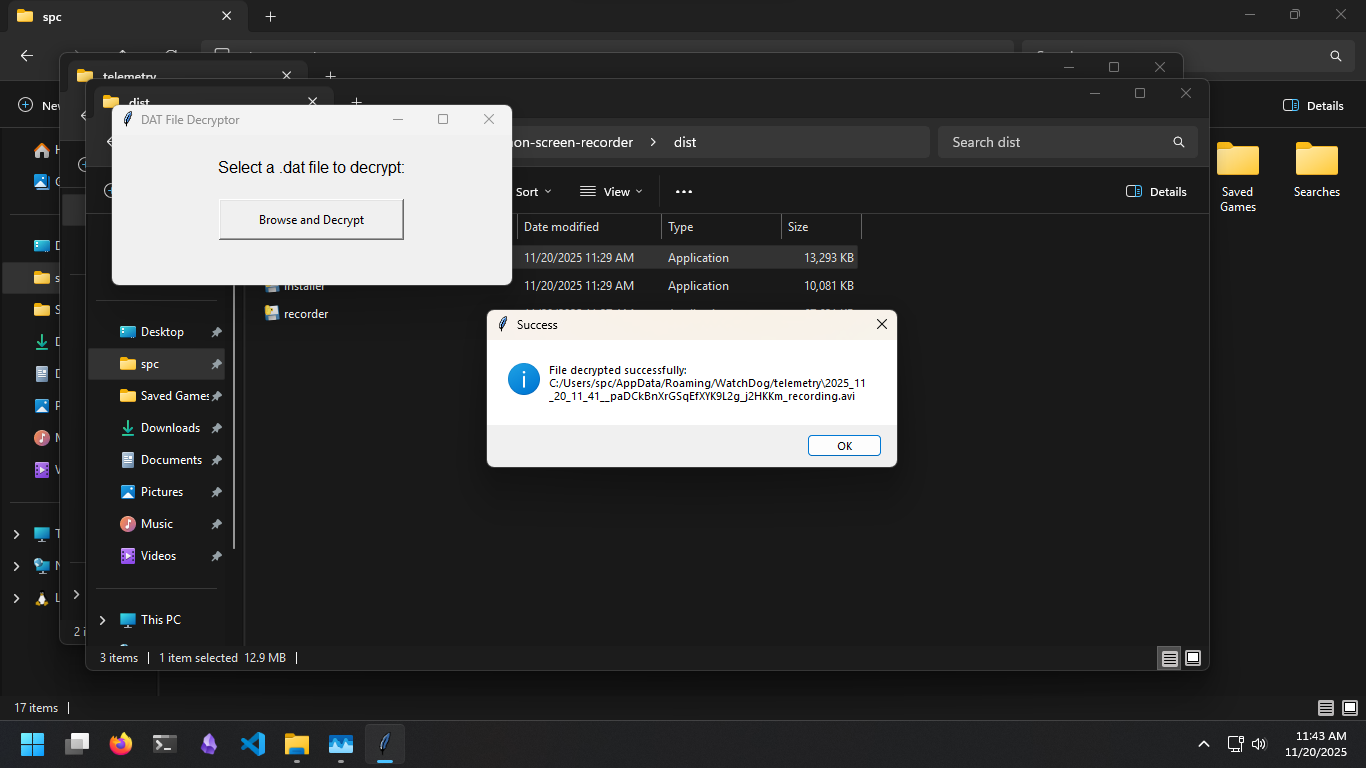The height and width of the screenshot is (768, 1366).
Task: Open Firefox from the taskbar
Action: [x=120, y=744]
